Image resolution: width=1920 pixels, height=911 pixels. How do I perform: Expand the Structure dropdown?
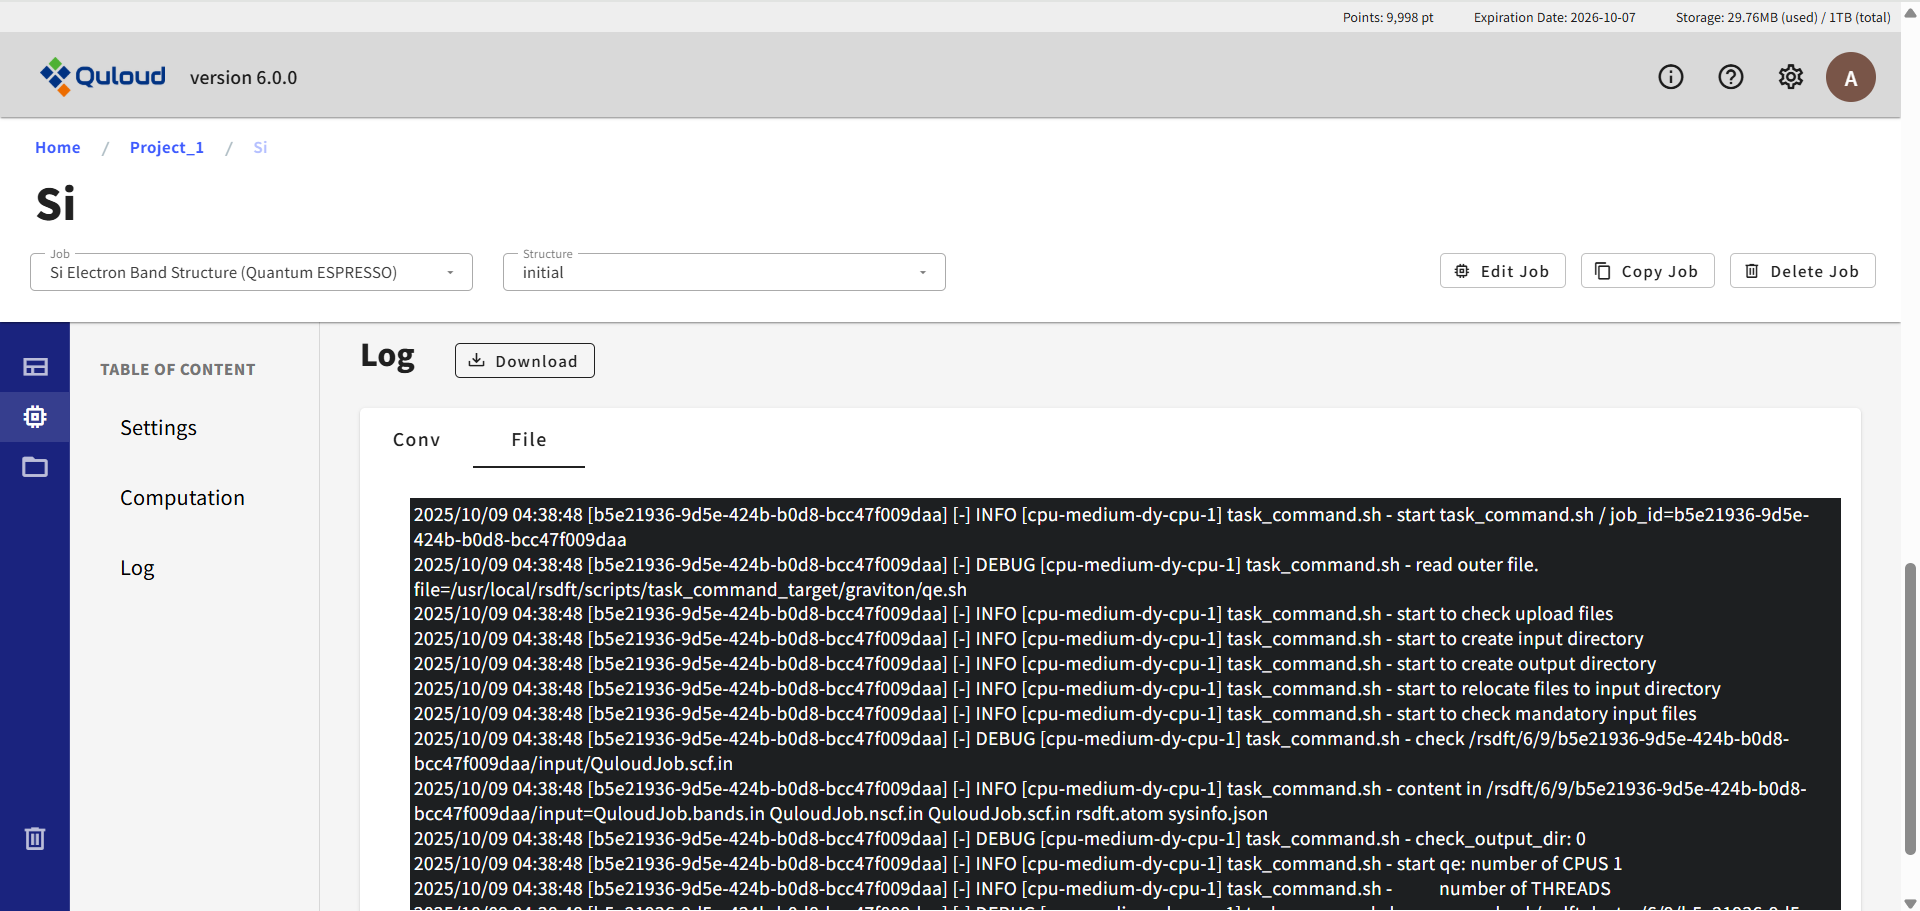[x=724, y=272]
